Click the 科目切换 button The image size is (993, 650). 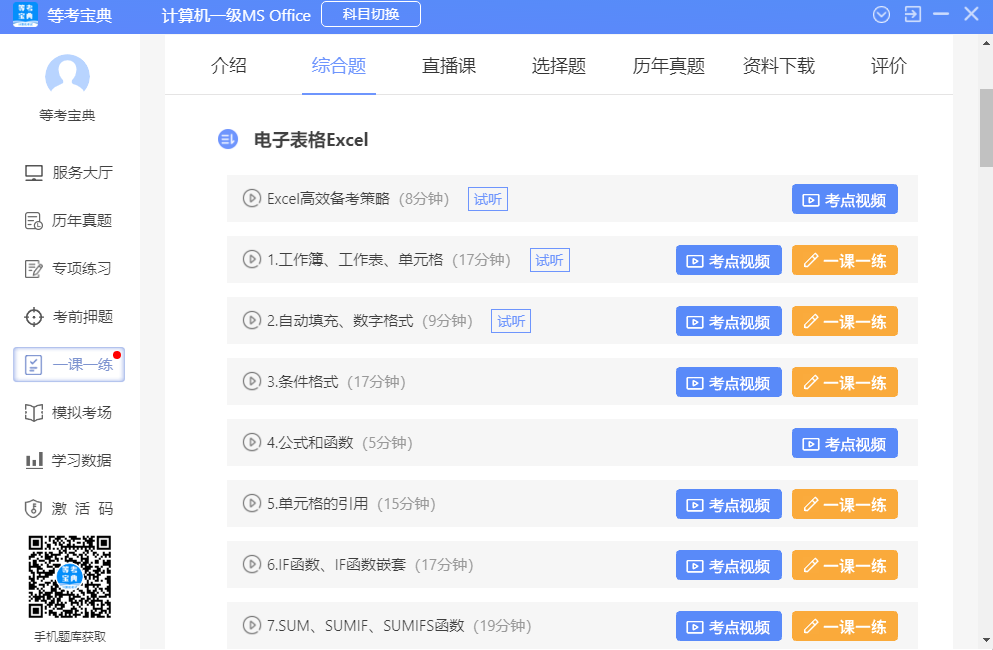pyautogui.click(x=370, y=15)
